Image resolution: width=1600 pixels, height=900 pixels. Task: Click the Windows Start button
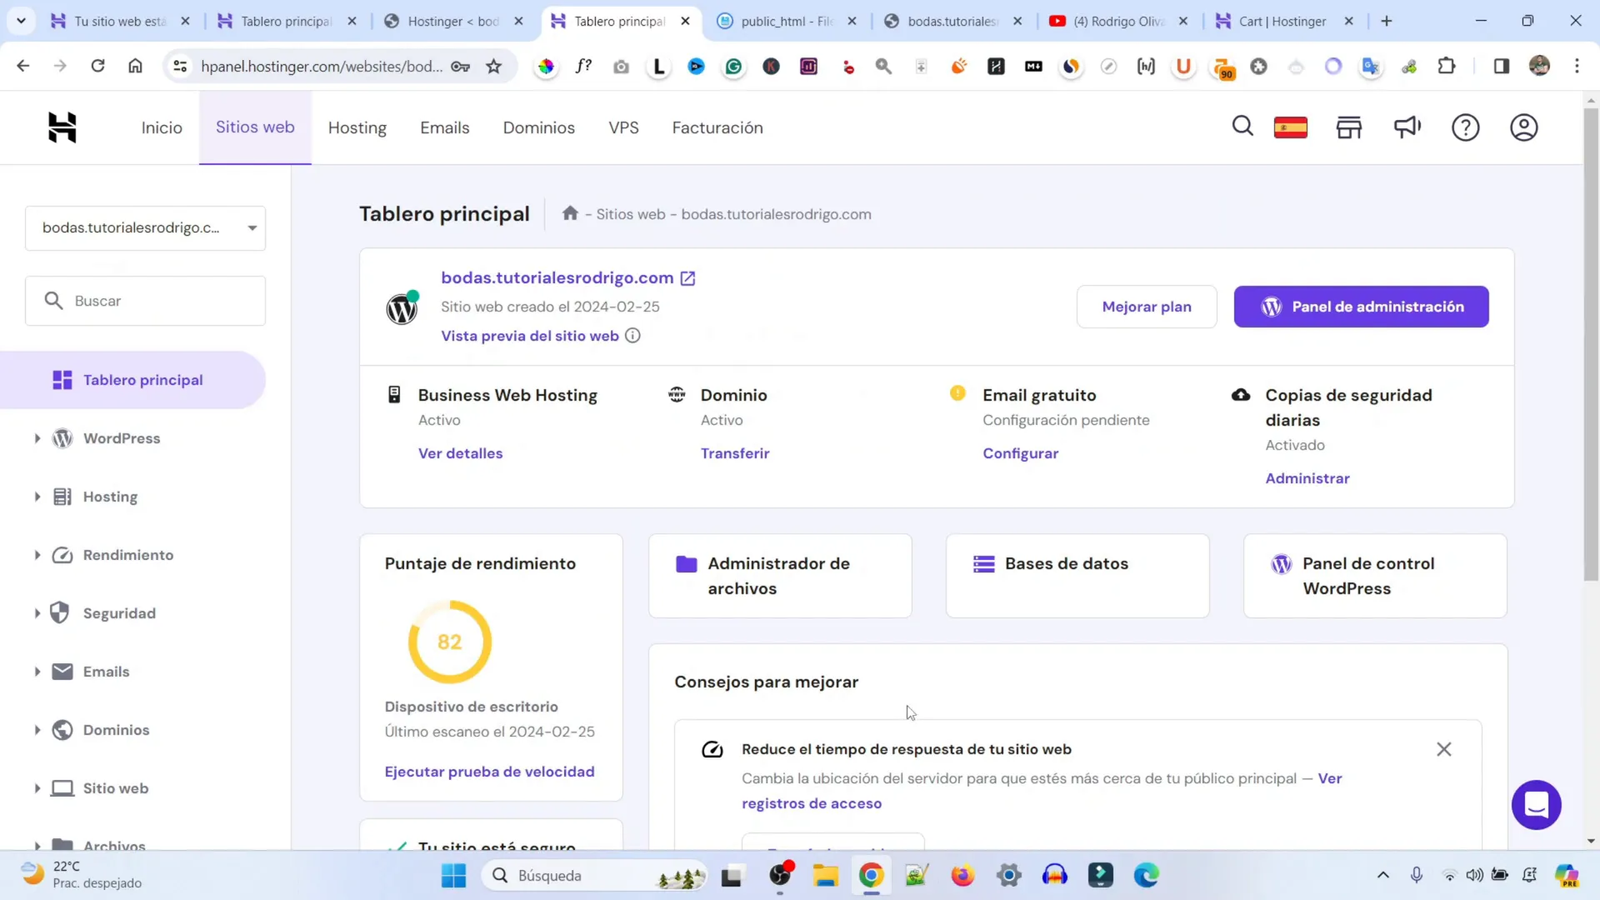coord(453,875)
